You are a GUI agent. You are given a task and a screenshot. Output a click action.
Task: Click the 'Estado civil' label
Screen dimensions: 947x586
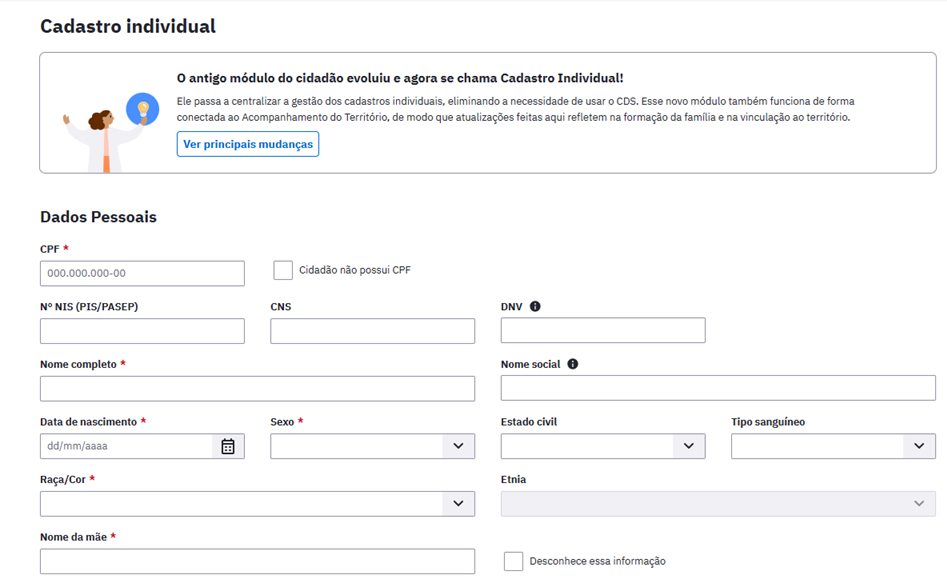(529, 422)
